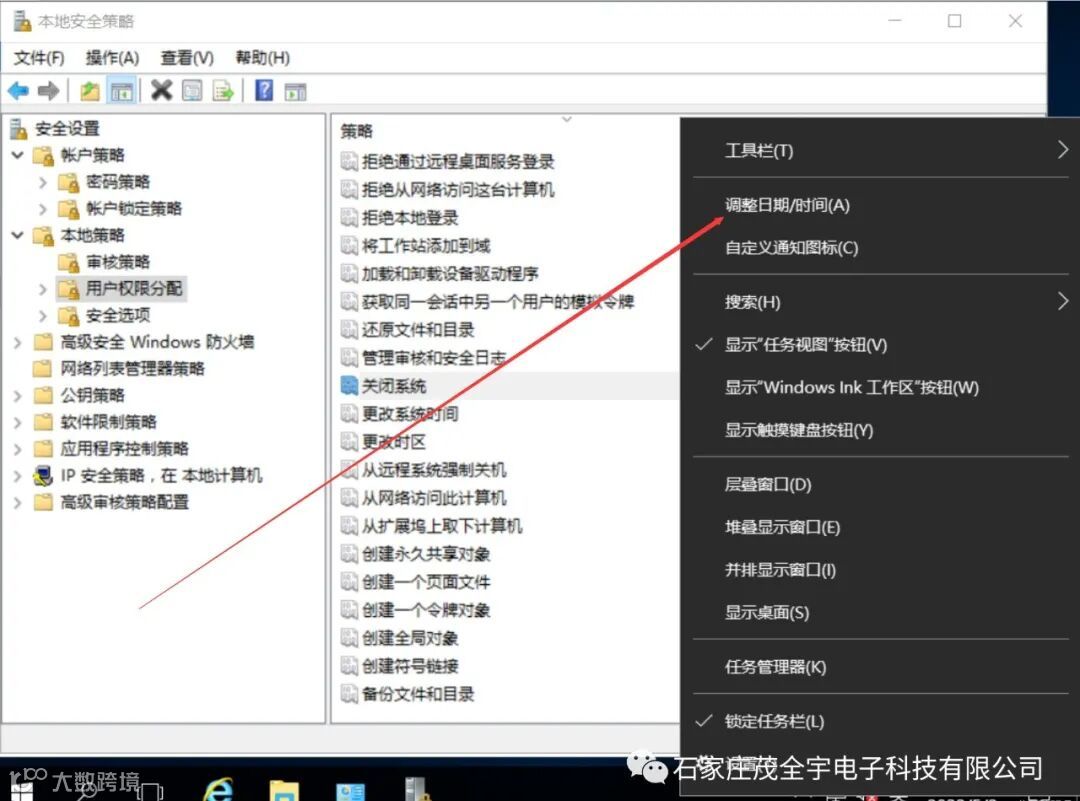Click the 审核策略 folder icon

(x=68, y=262)
